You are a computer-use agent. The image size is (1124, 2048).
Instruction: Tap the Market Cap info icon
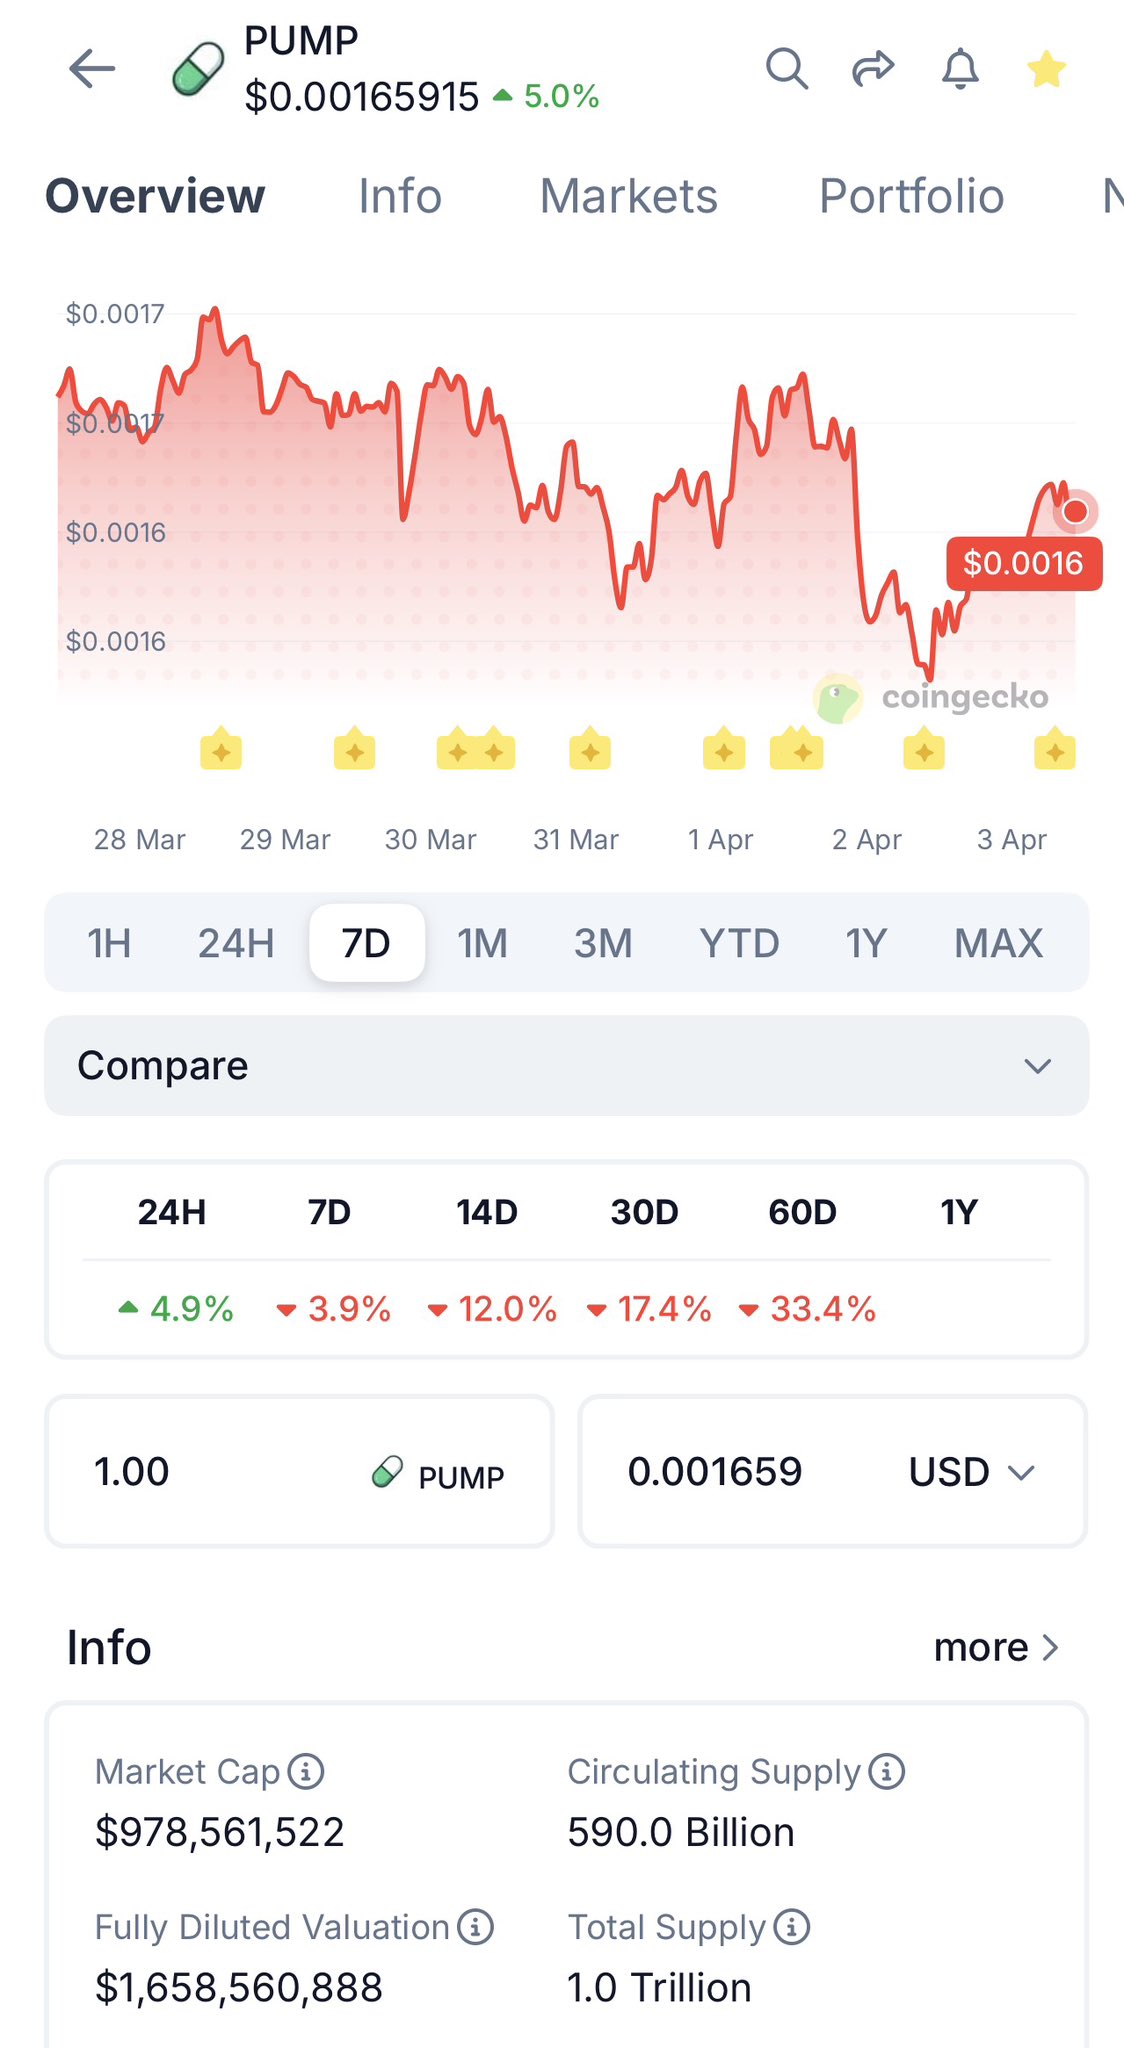(306, 1772)
